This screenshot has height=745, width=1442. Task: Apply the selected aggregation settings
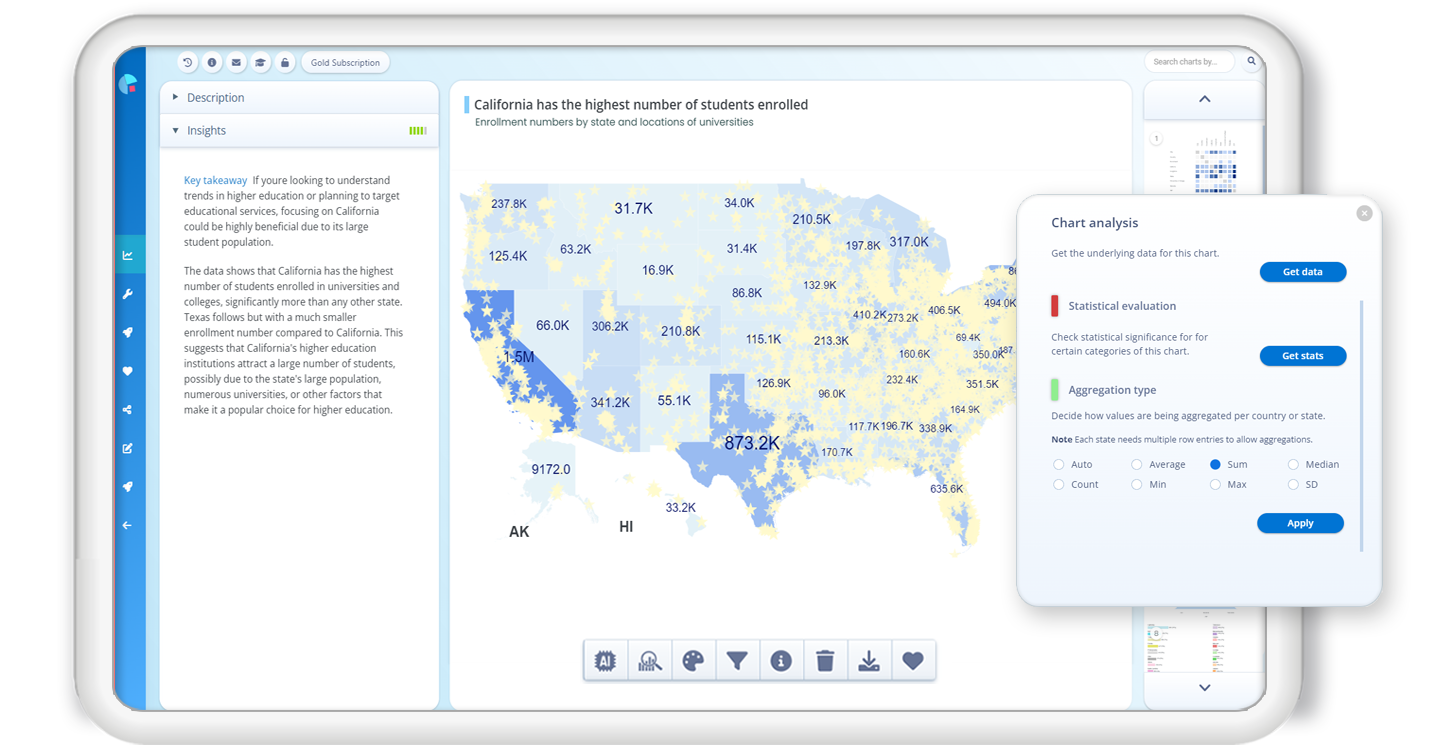1300,522
